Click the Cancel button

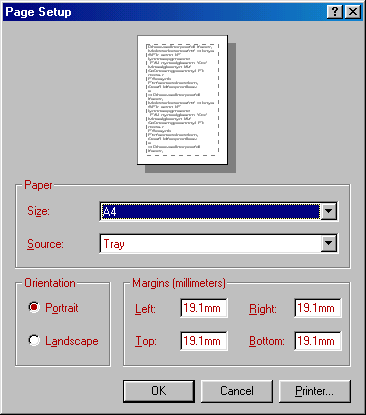237,391
